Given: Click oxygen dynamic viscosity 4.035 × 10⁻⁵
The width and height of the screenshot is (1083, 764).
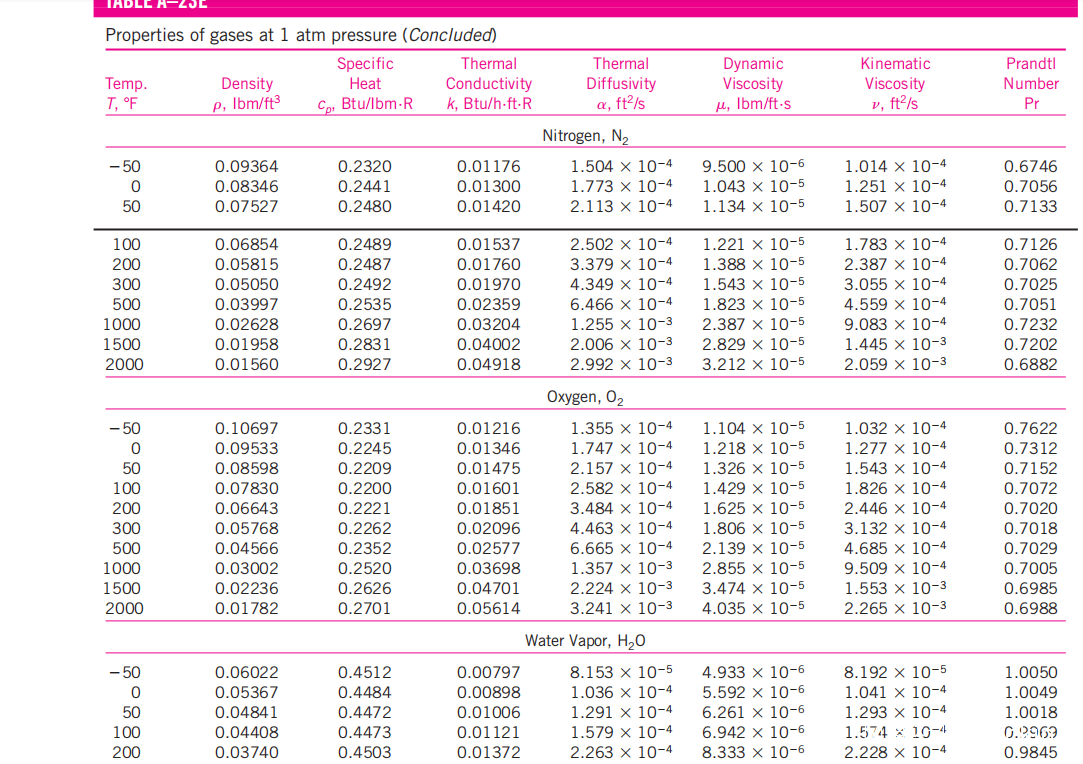Looking at the screenshot, I should (753, 609).
